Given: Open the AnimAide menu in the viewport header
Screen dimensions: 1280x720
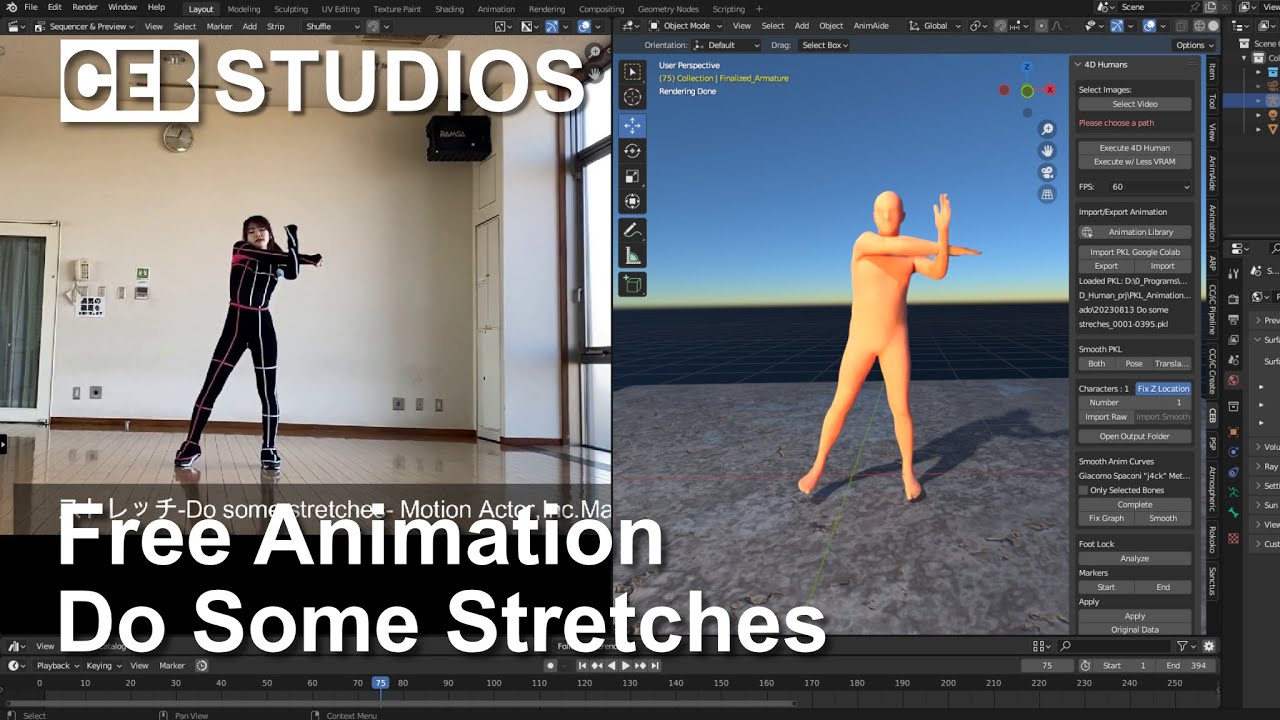Looking at the screenshot, I should point(871,26).
